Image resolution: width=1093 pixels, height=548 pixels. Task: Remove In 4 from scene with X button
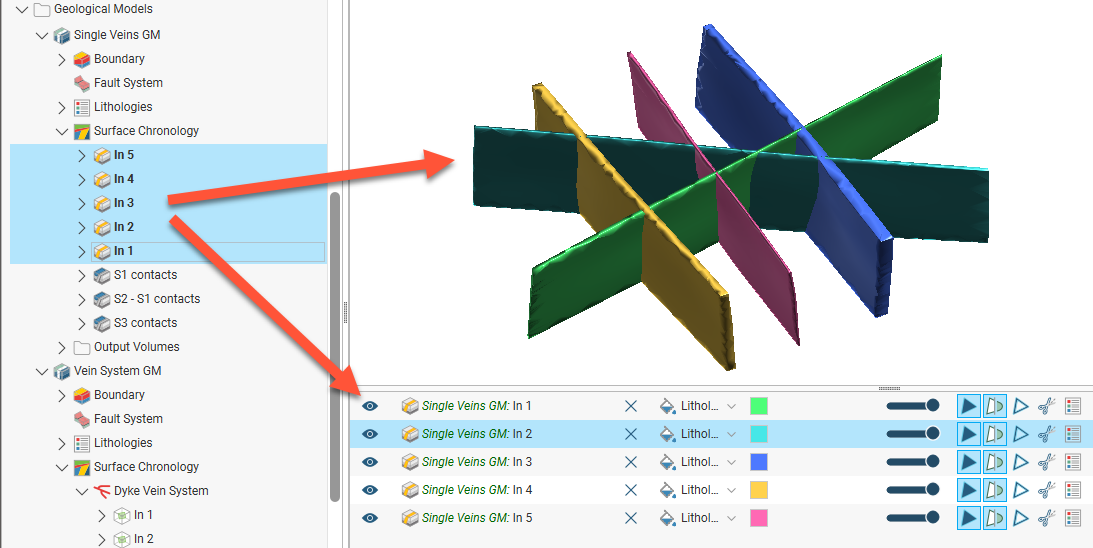click(631, 490)
